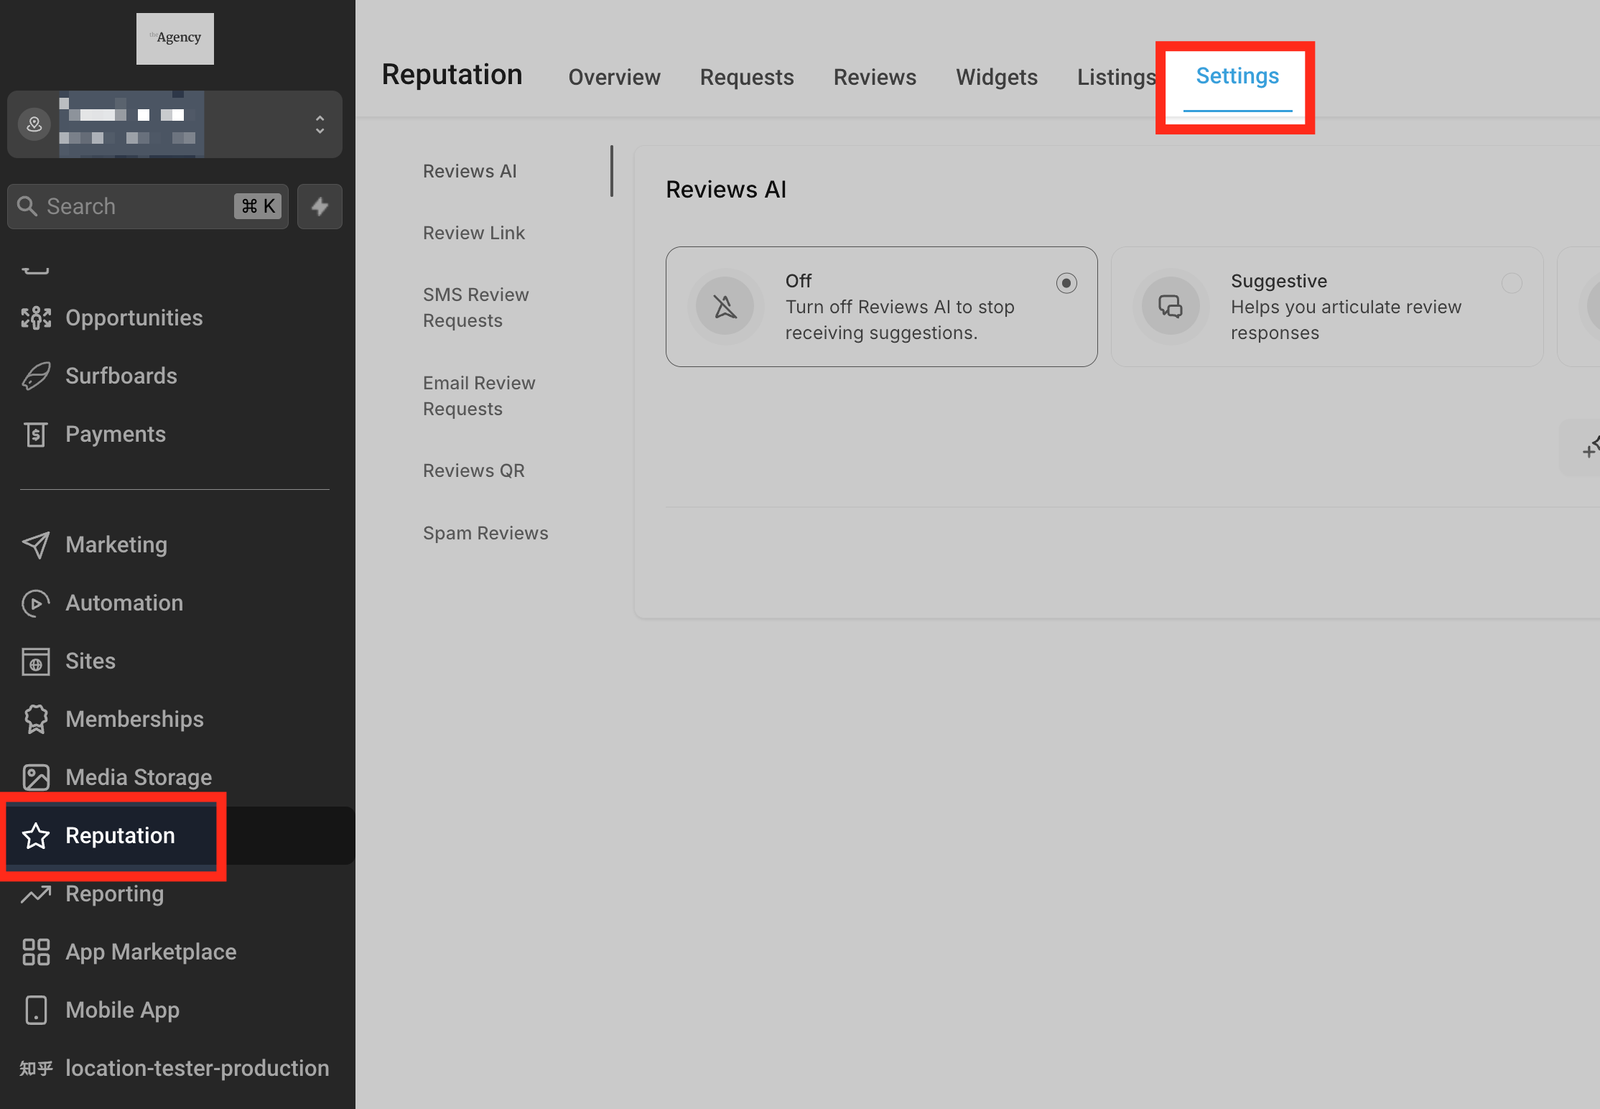
Task: Open Marketing via paper plane icon
Action: point(36,545)
